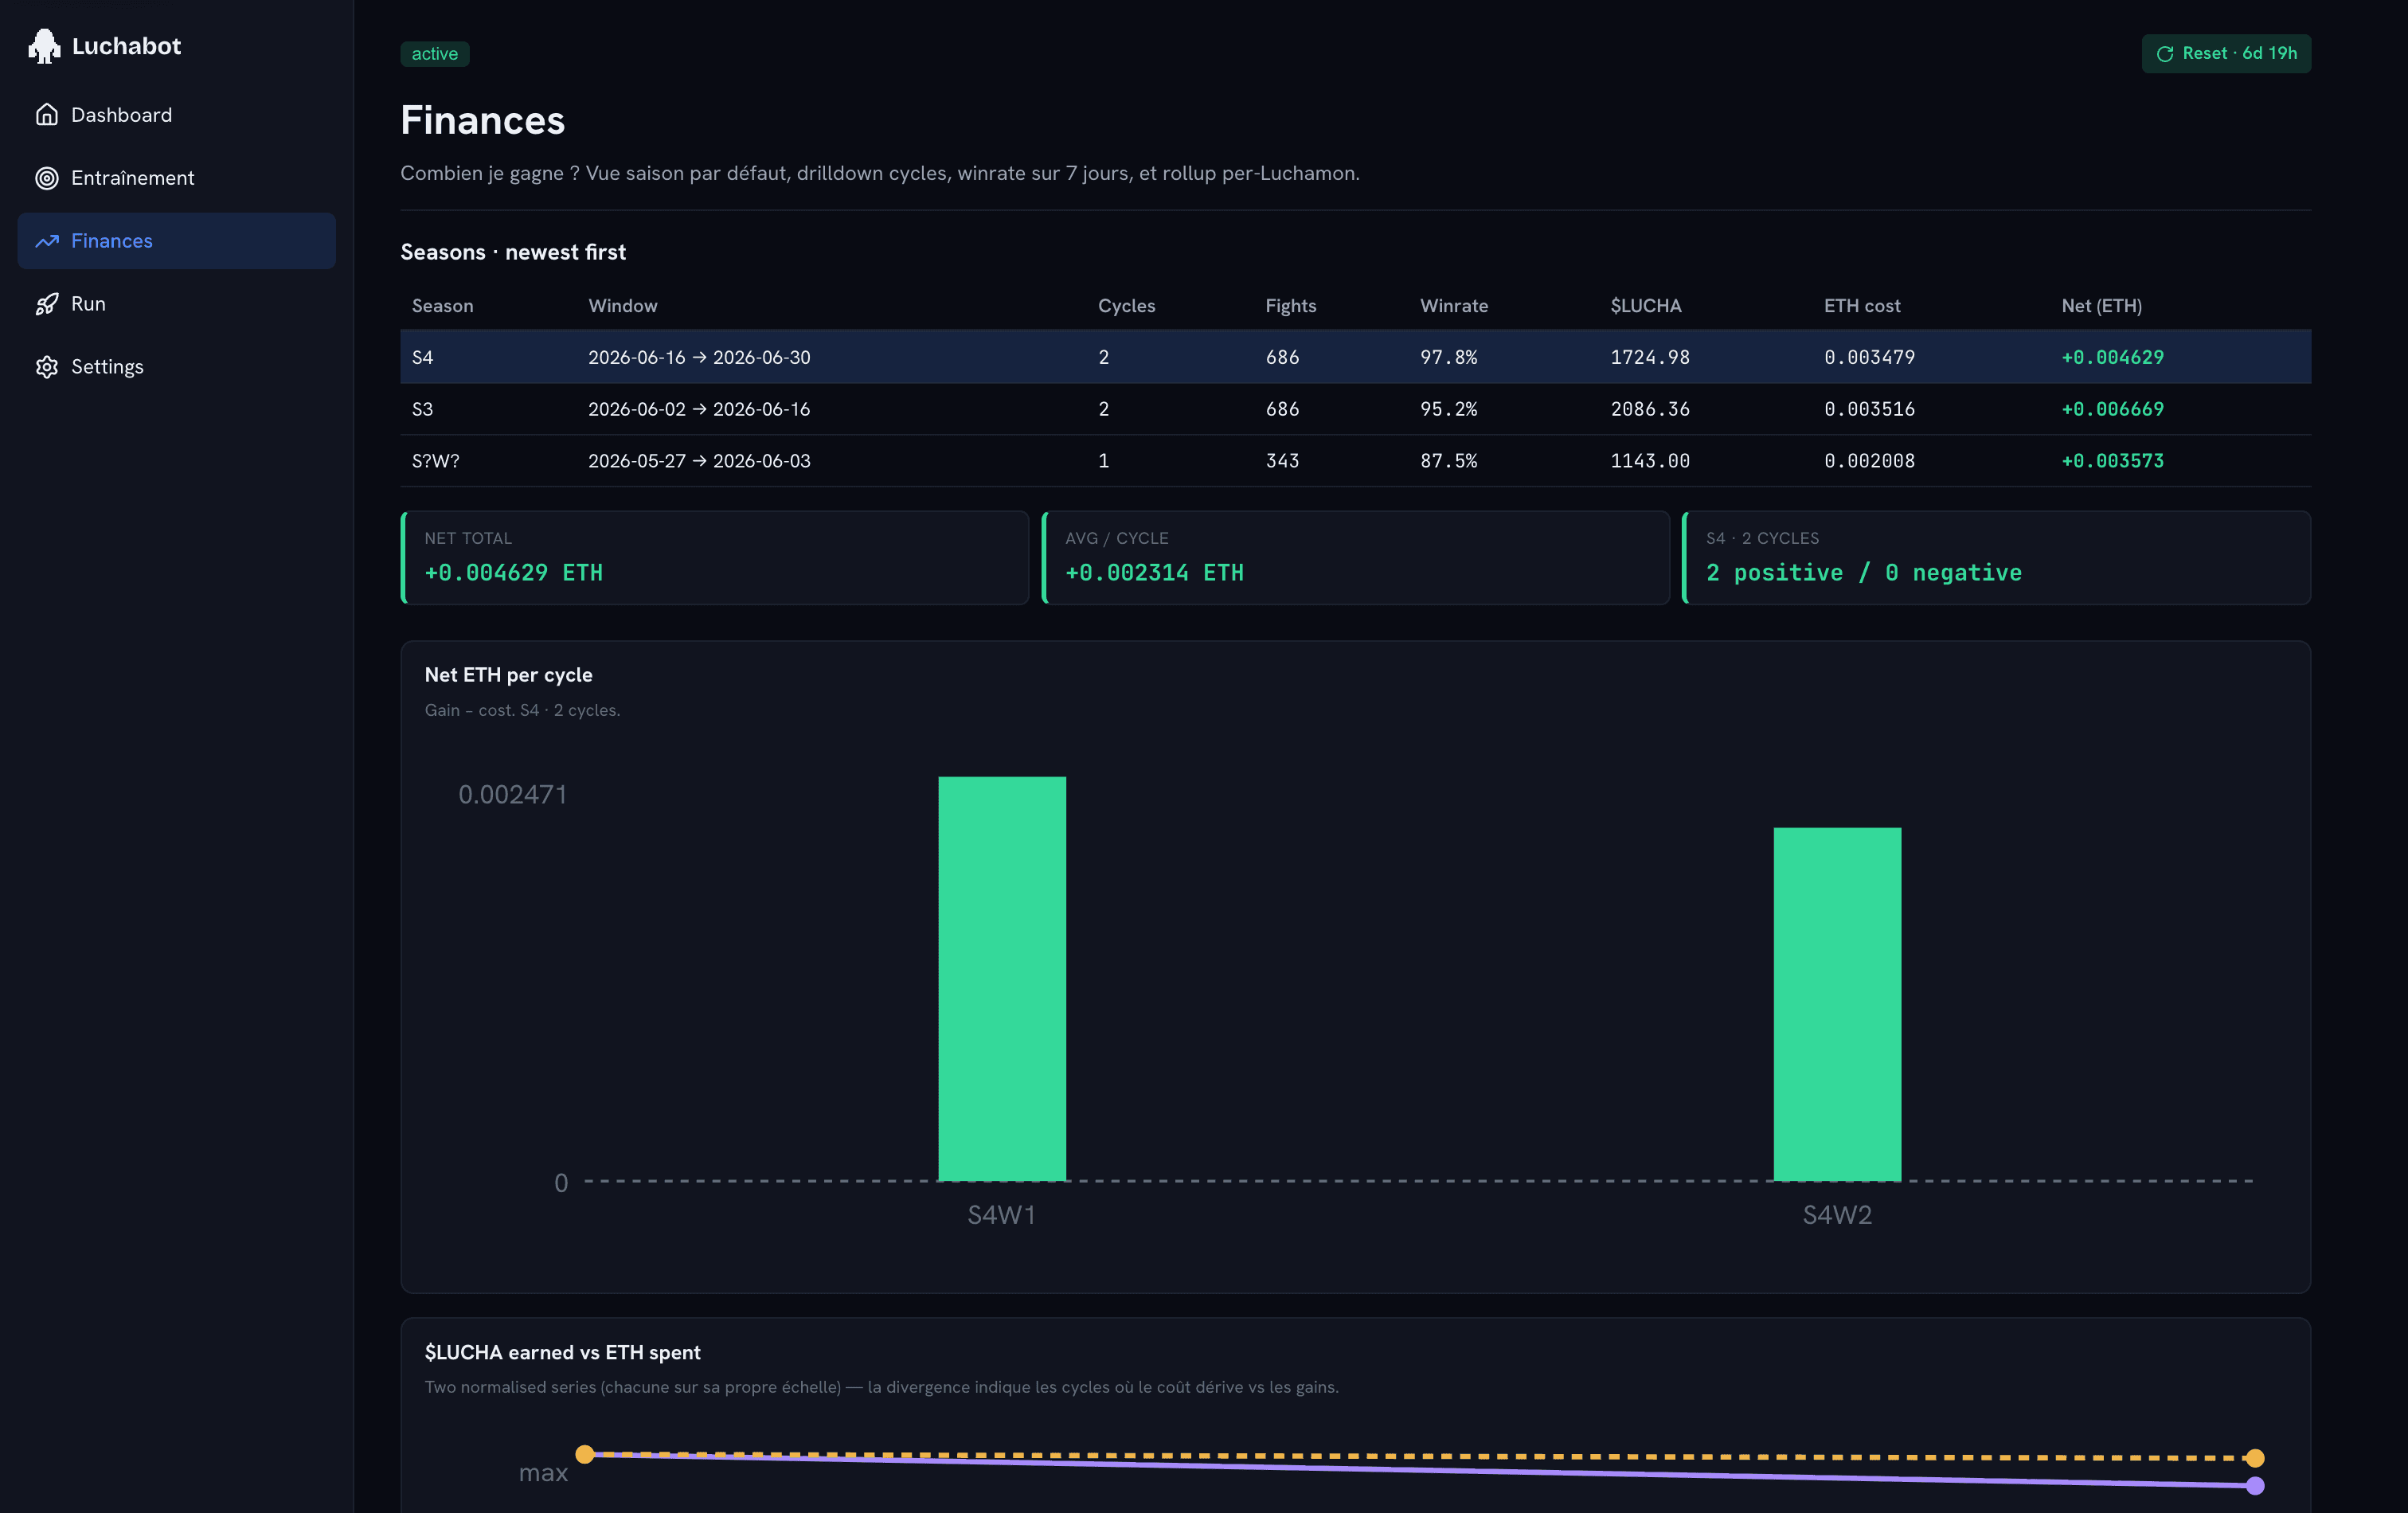Viewport: 2408px width, 1513px height.
Task: Click the +0.006669 net ETH value
Action: click(2113, 409)
